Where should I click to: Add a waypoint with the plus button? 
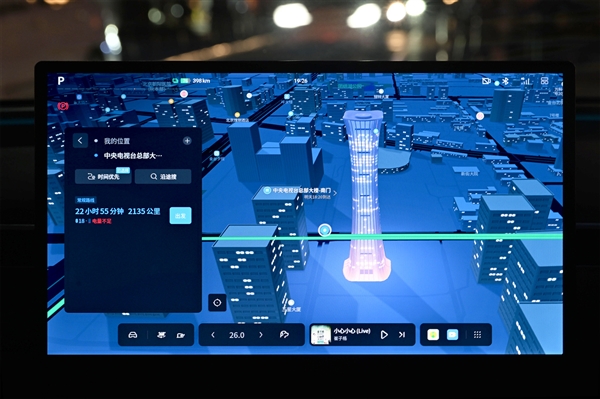coord(187,141)
